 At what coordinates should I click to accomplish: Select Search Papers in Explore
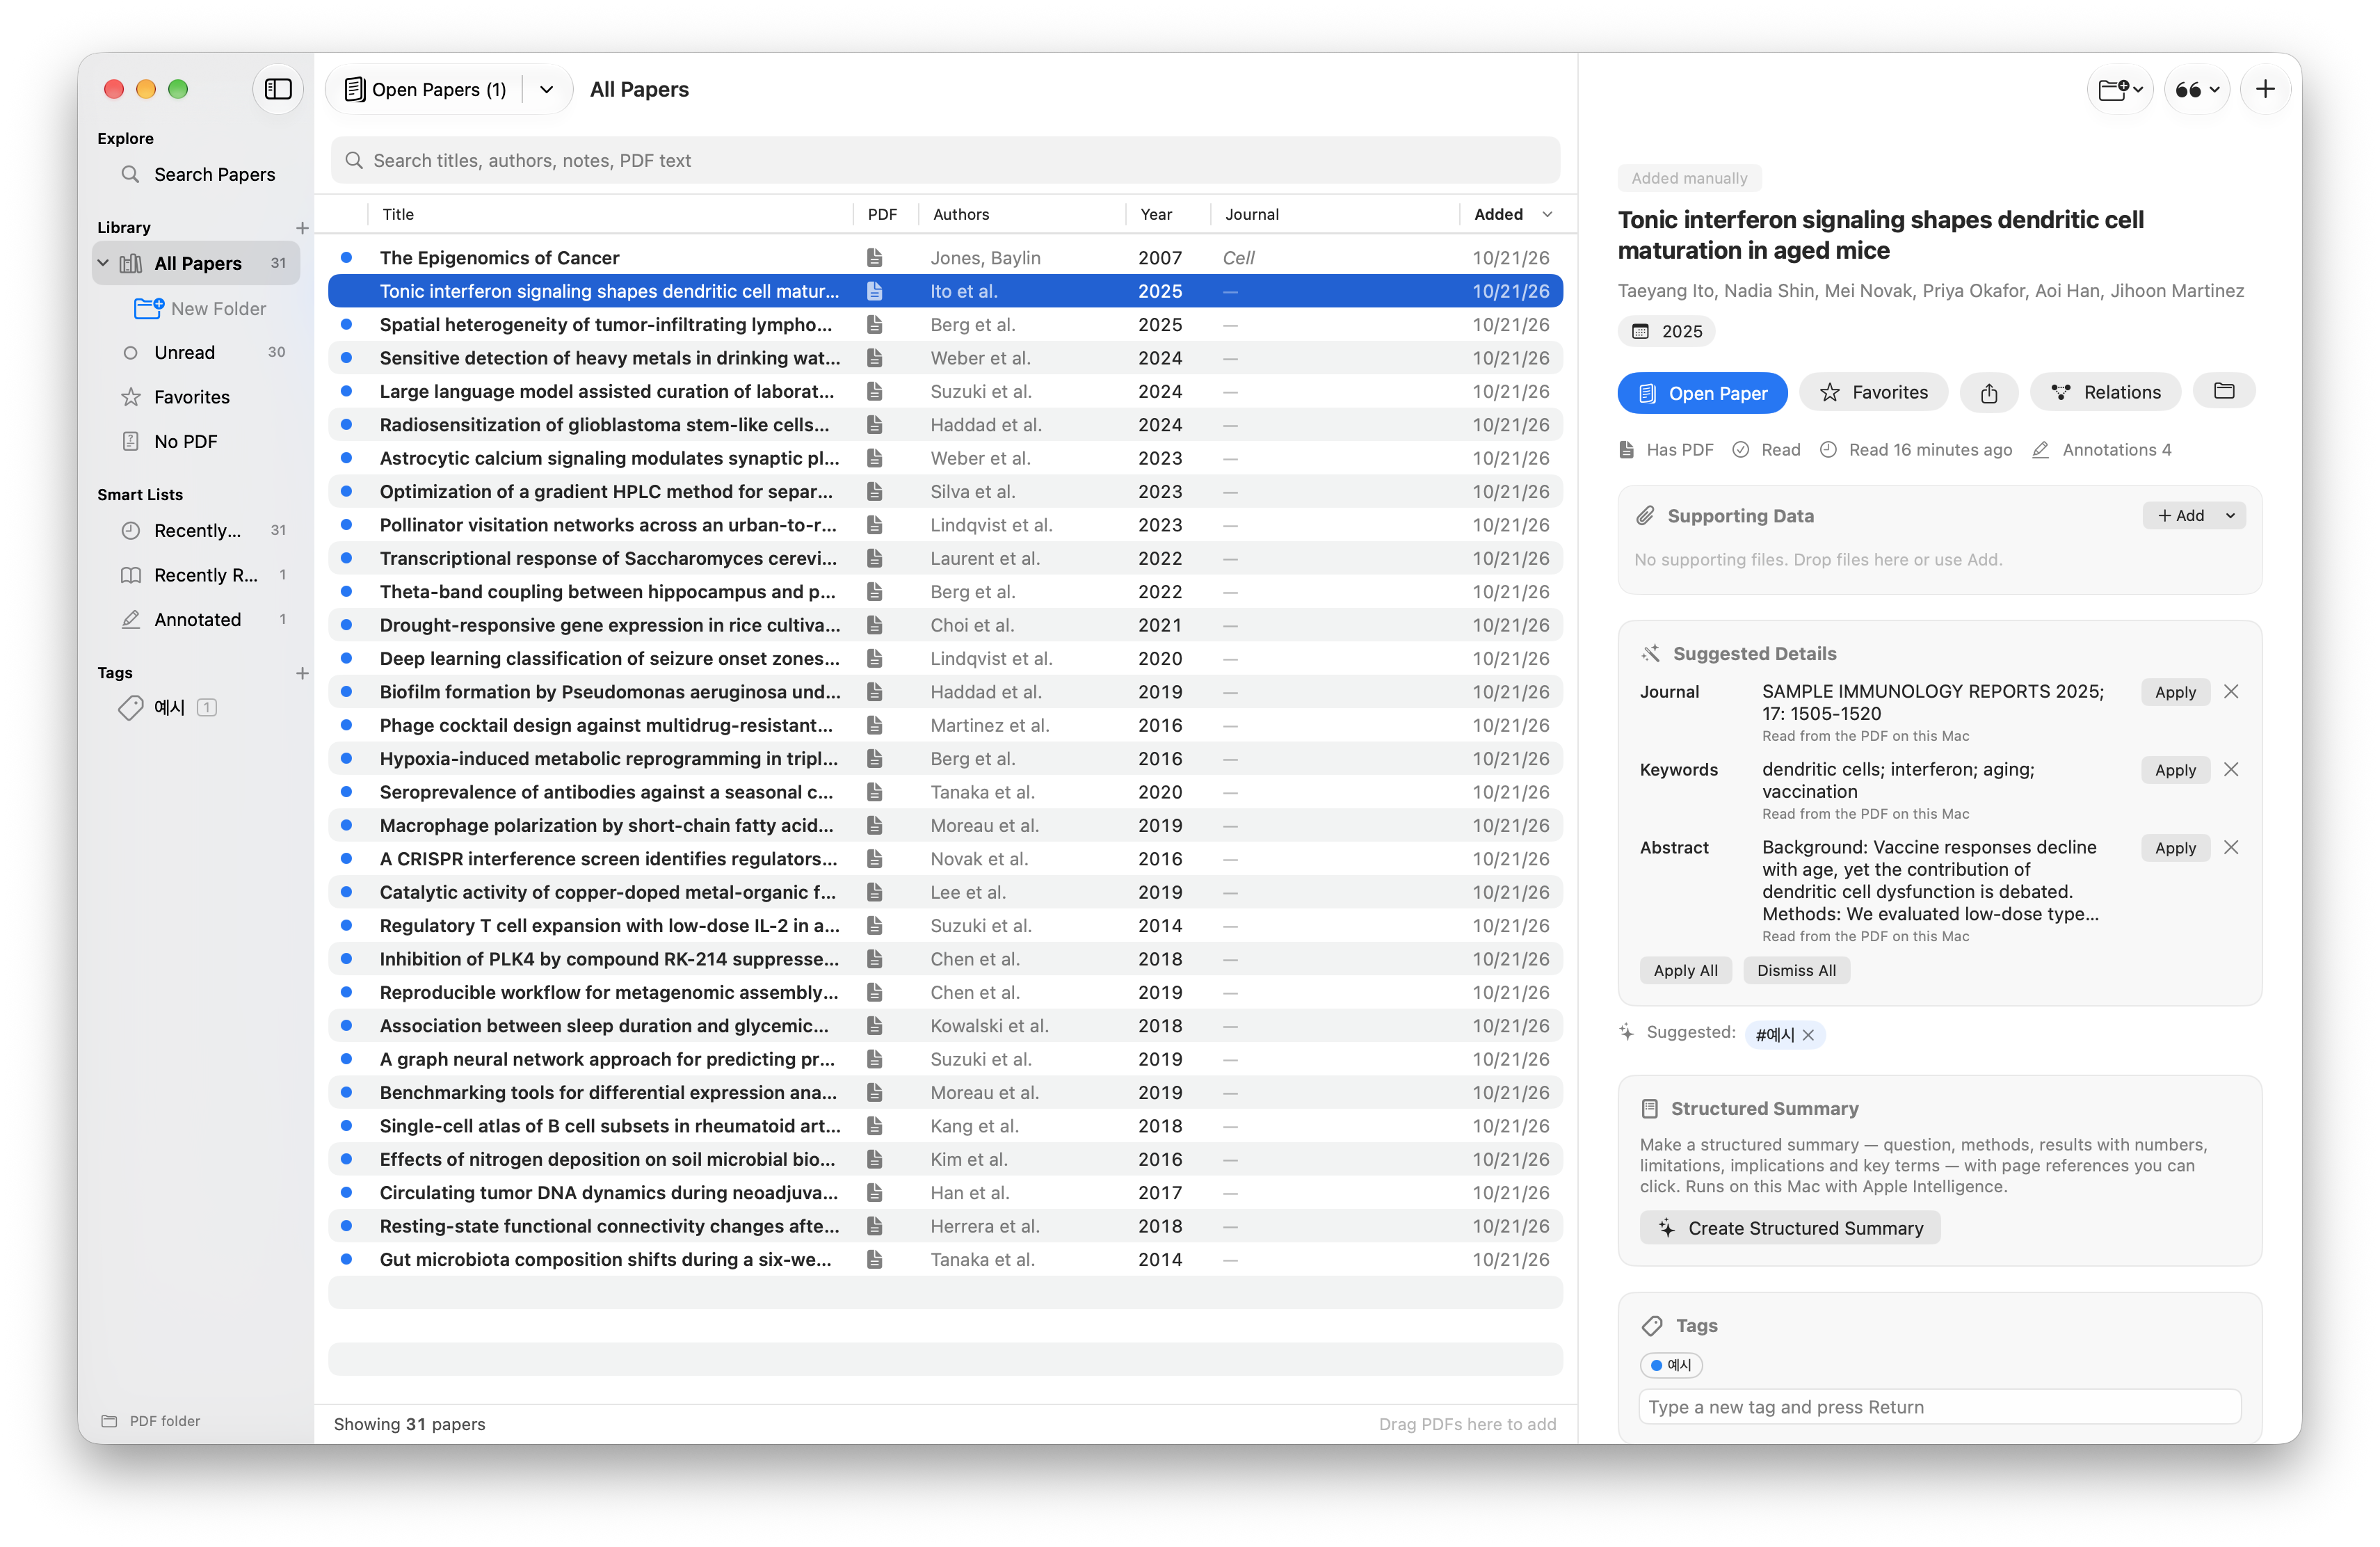point(198,175)
